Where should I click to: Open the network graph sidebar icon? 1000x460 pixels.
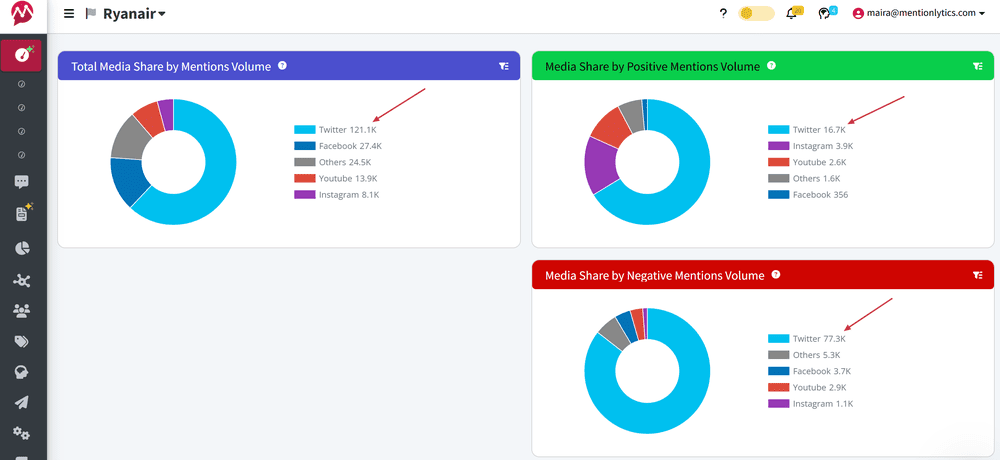pos(22,280)
